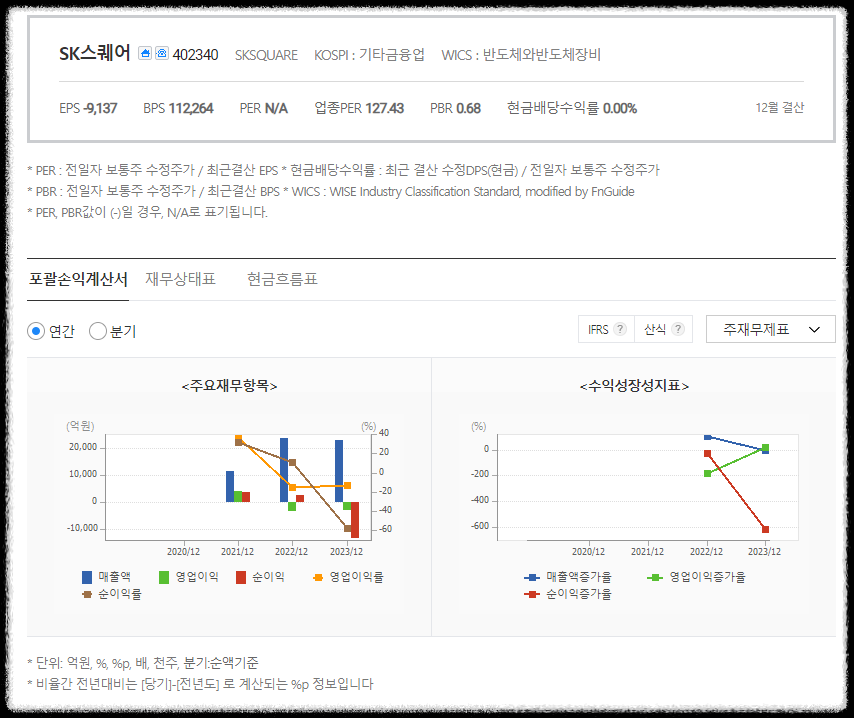Toggle the 매출액 legend swatch
The height and width of the screenshot is (718, 854).
coord(87,577)
